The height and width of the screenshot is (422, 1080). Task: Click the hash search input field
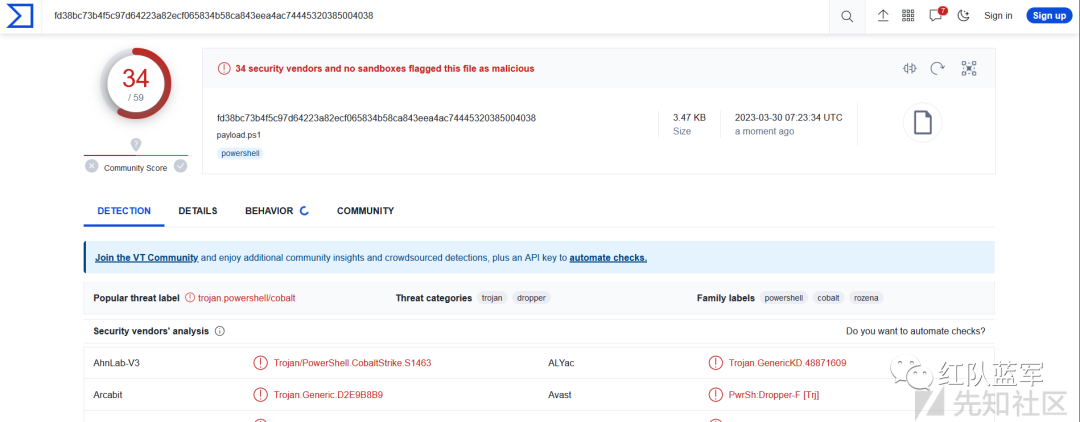pyautogui.click(x=435, y=16)
